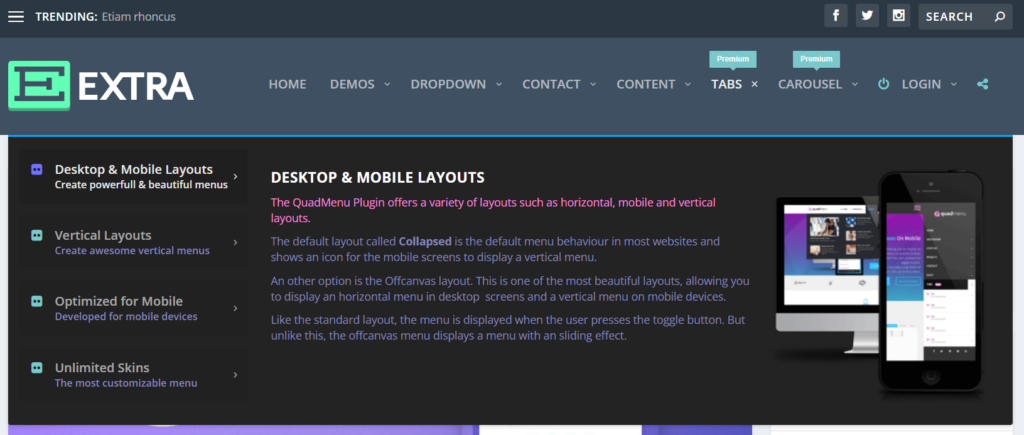The image size is (1024, 435).
Task: Click the EXTRA logo
Action: click(x=101, y=86)
